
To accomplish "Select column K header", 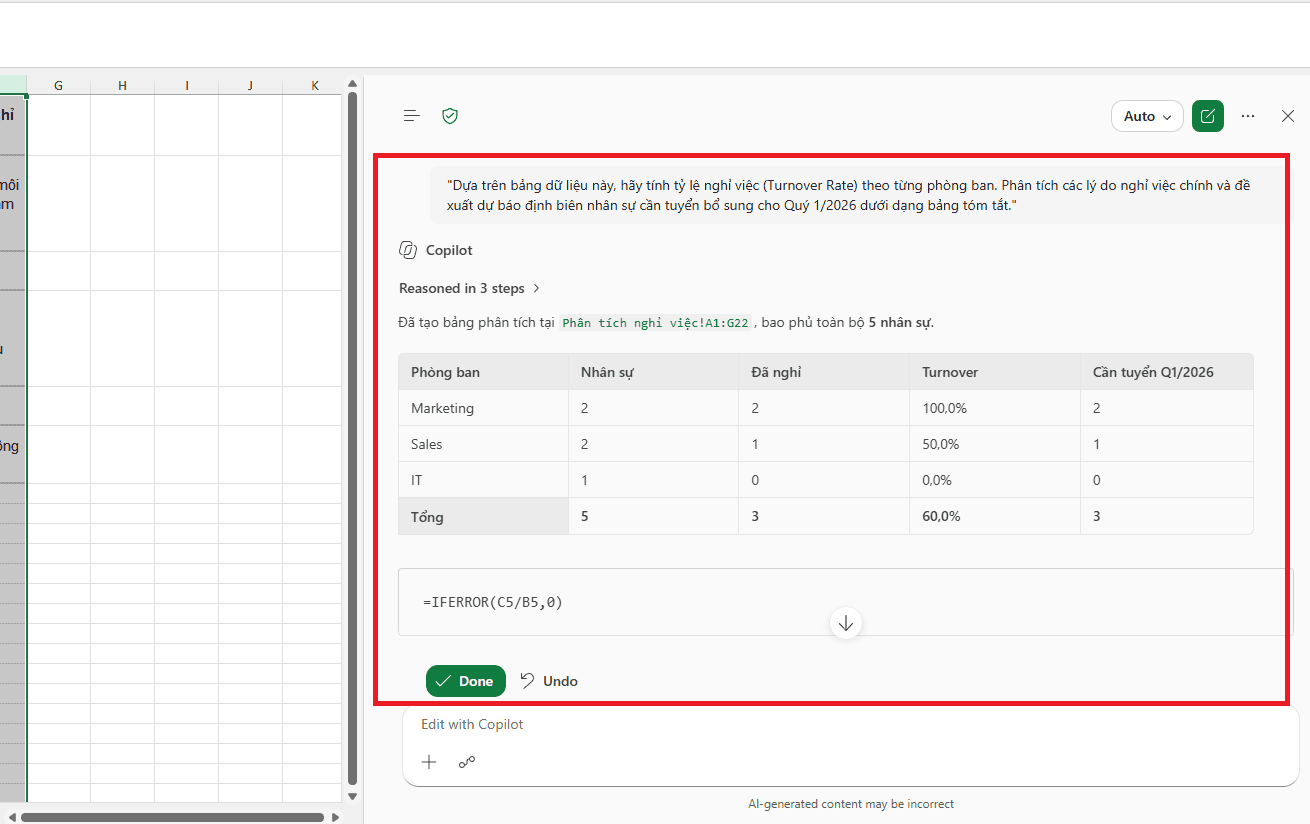I will point(313,86).
